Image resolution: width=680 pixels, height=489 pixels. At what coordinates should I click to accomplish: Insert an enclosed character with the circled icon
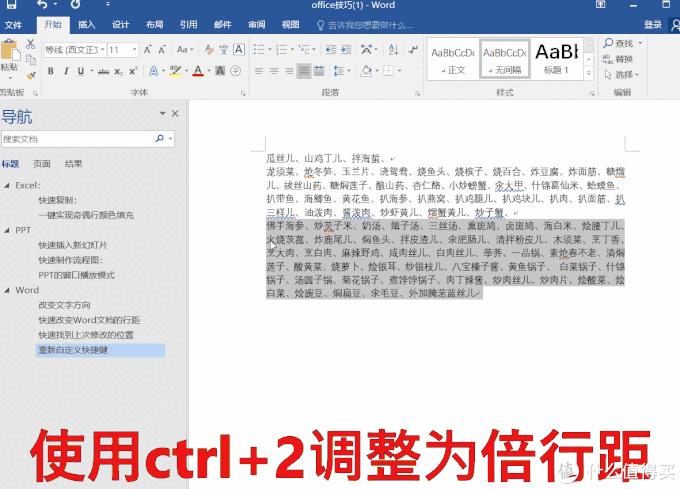pos(235,71)
